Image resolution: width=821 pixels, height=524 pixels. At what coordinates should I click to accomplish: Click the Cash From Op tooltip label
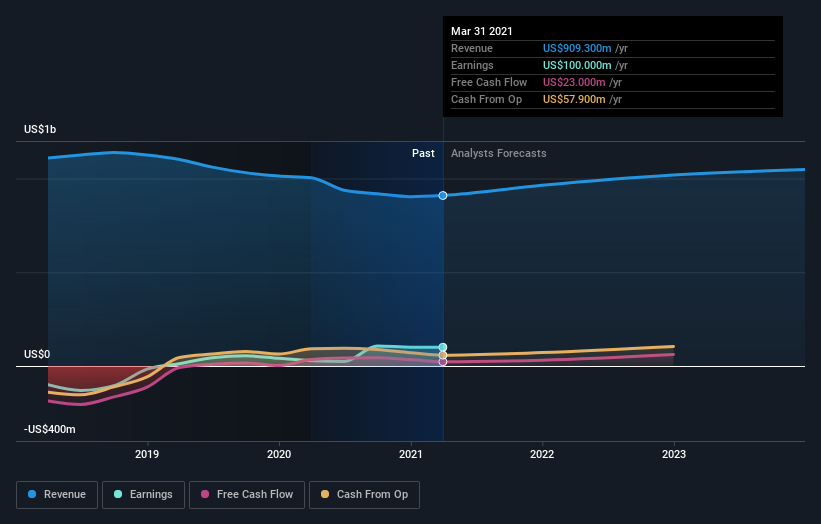486,99
